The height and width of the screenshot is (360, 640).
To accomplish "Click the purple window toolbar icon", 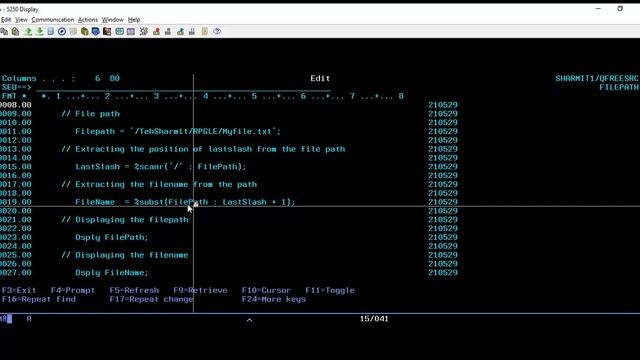I will (131, 31).
